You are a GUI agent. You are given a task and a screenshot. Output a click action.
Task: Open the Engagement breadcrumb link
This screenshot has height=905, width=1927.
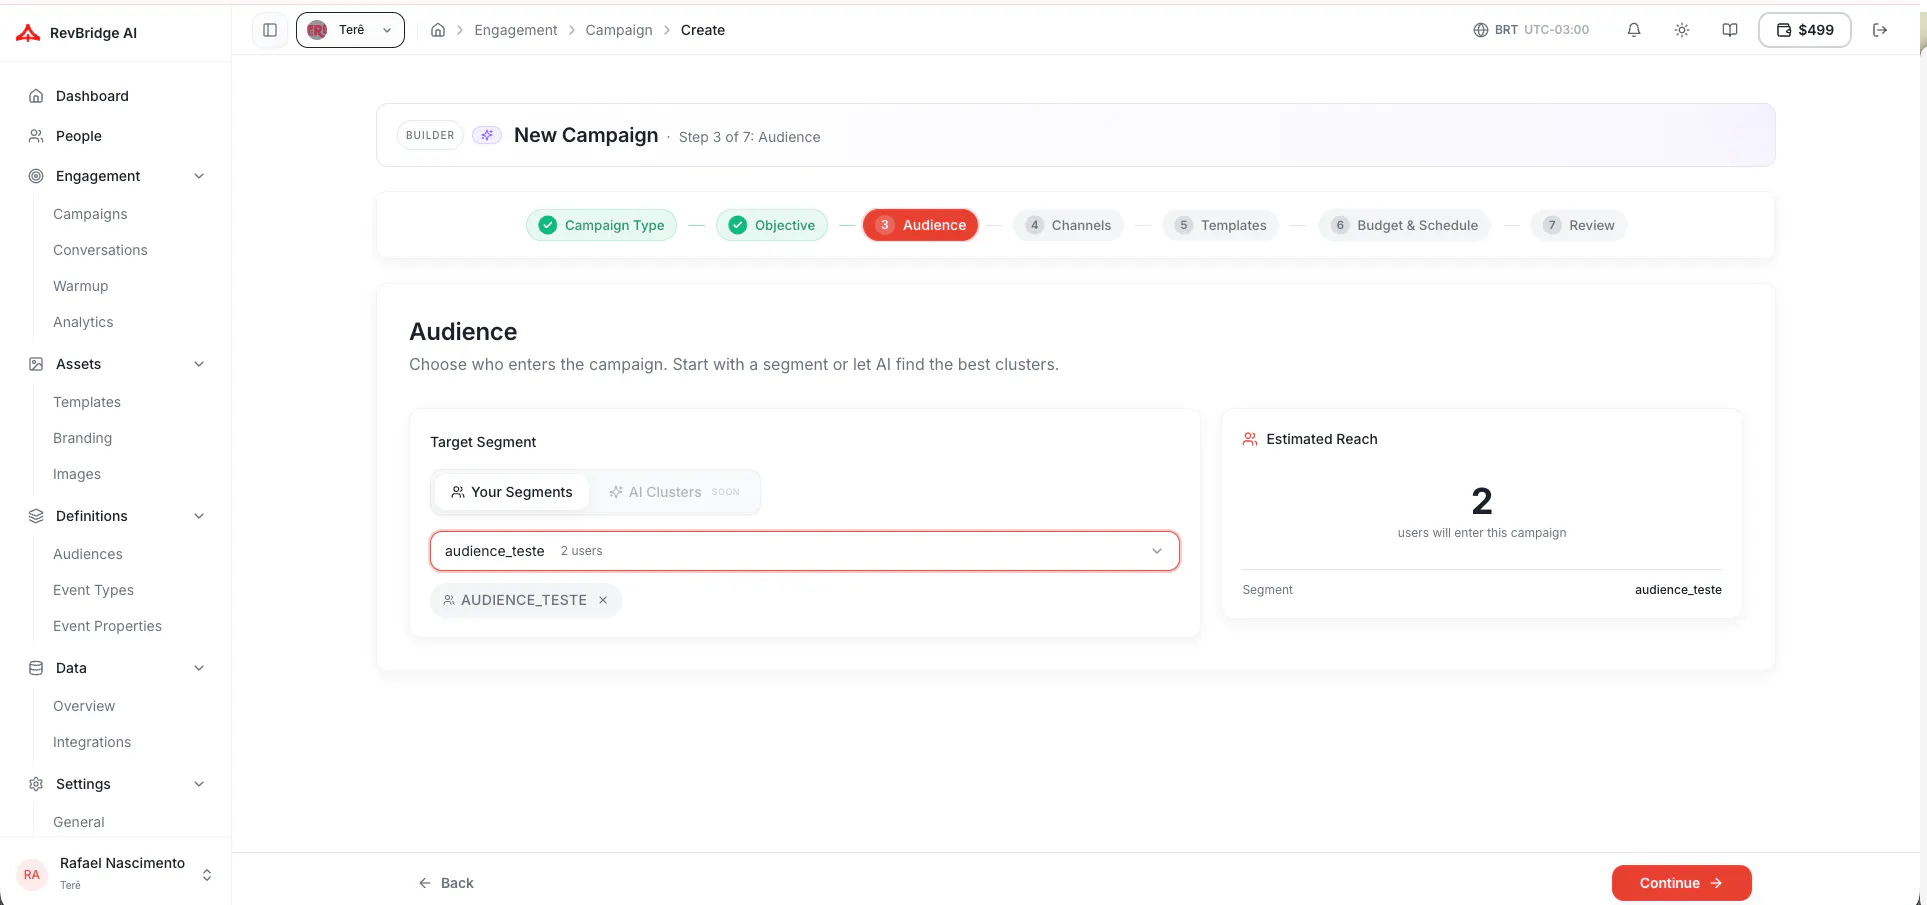coord(516,30)
